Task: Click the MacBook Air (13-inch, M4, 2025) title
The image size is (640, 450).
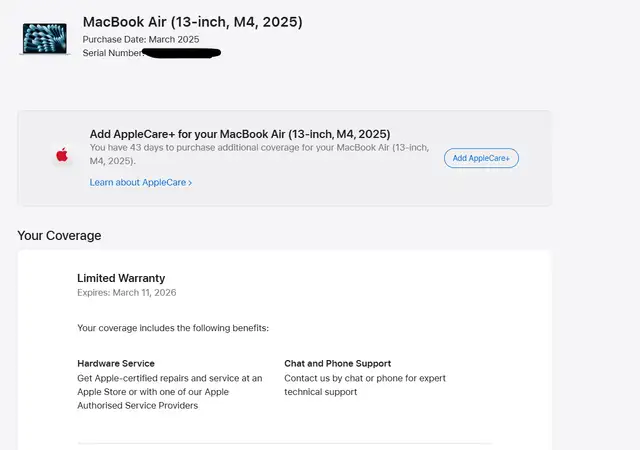Action: [192, 21]
